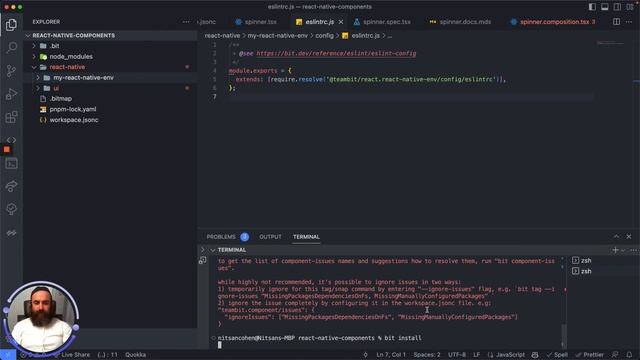Image resolution: width=640 pixels, height=360 pixels.
Task: Open the Extensions view
Action: click(x=11, y=118)
